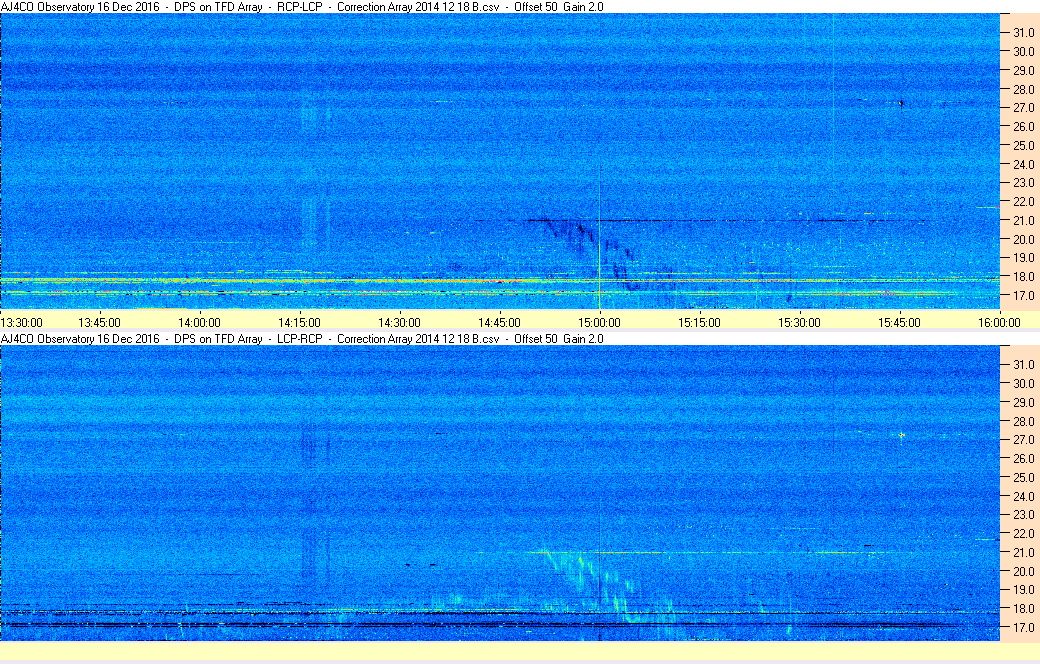The image size is (1040, 664).
Task: Click 22.0 frequency label on RCP-LCP chart
Action: click(x=1023, y=202)
